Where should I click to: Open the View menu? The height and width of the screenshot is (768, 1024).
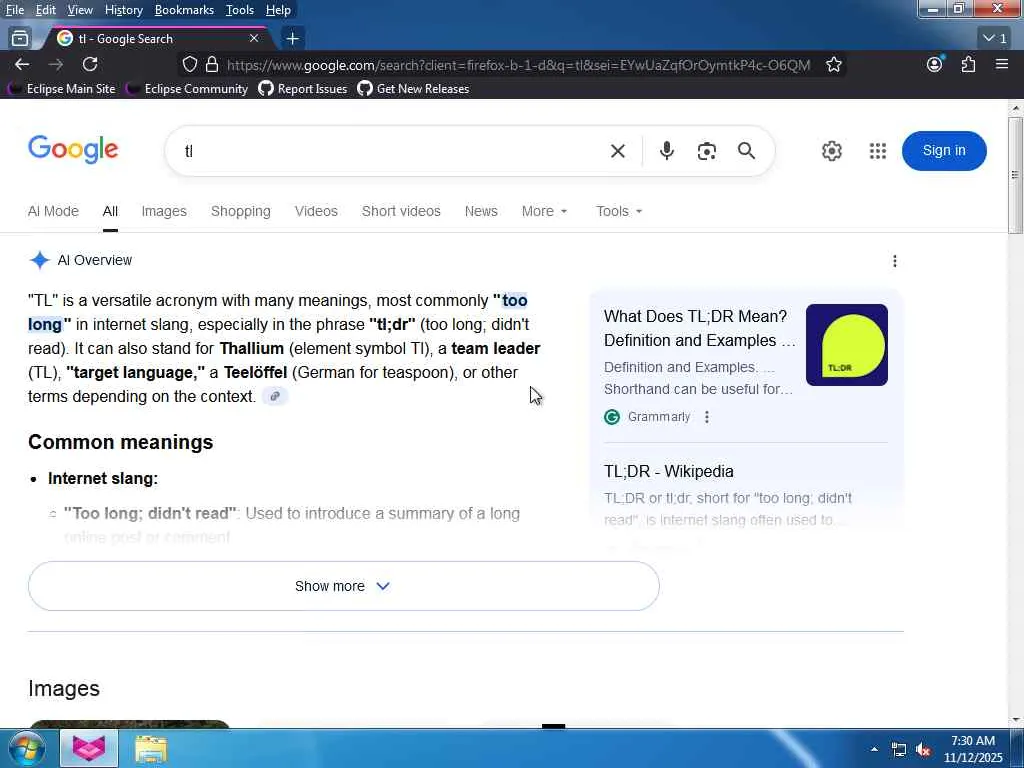pyautogui.click(x=80, y=10)
